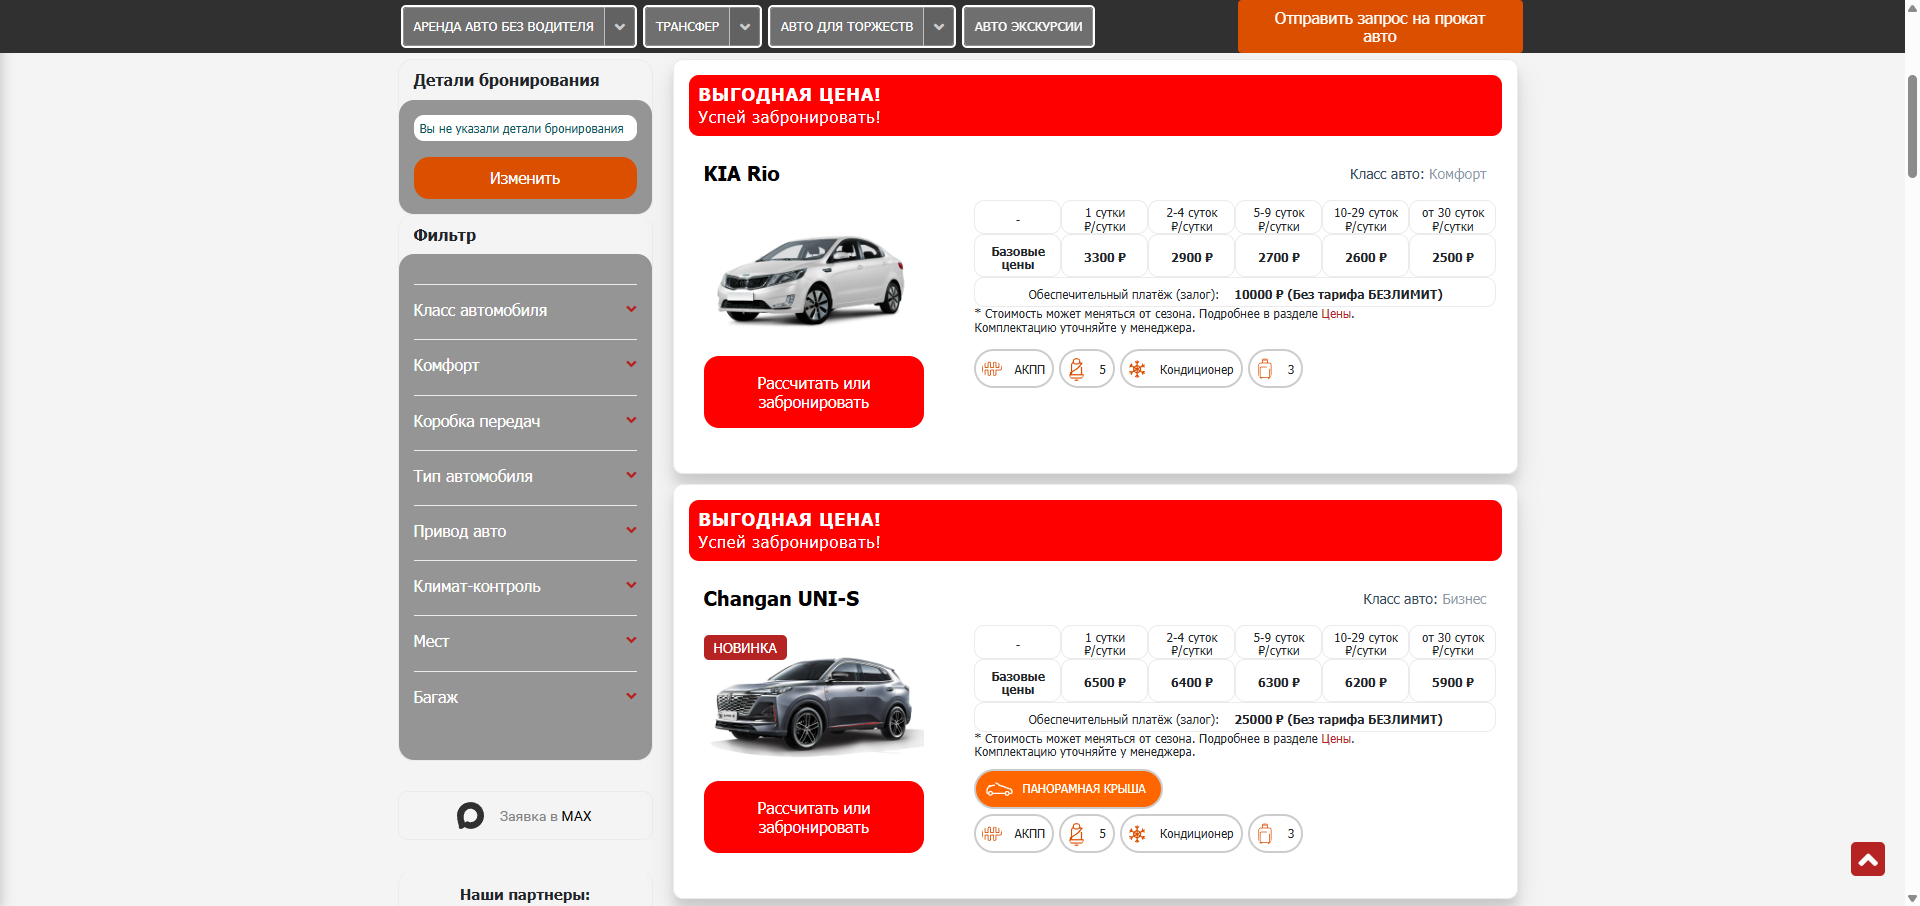Image resolution: width=1920 pixels, height=906 pixels.
Task: Expand the Климат-контроль filter
Action: (525, 586)
